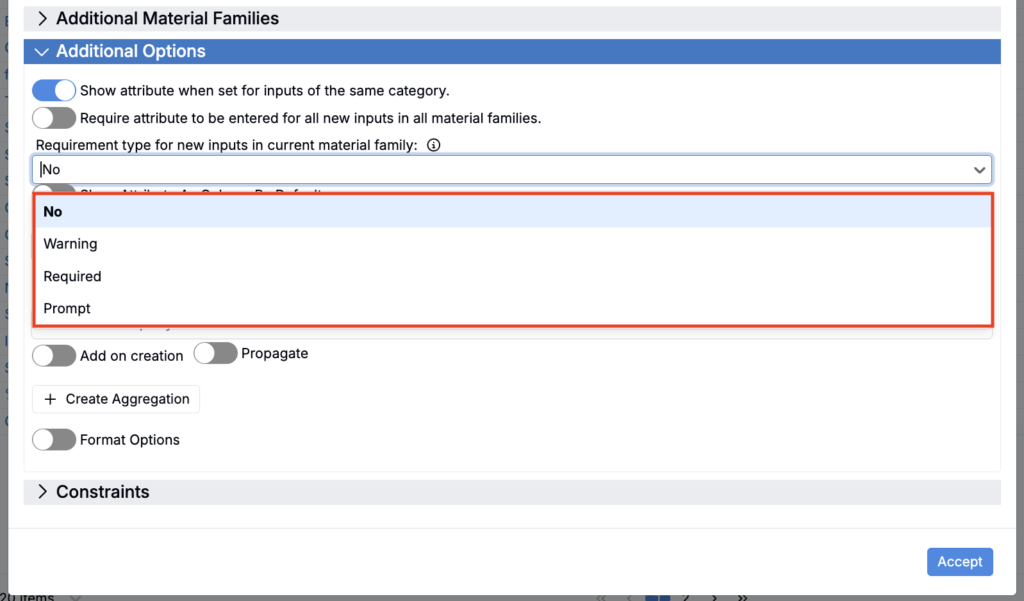Select the Prompt requirement option

[67, 308]
